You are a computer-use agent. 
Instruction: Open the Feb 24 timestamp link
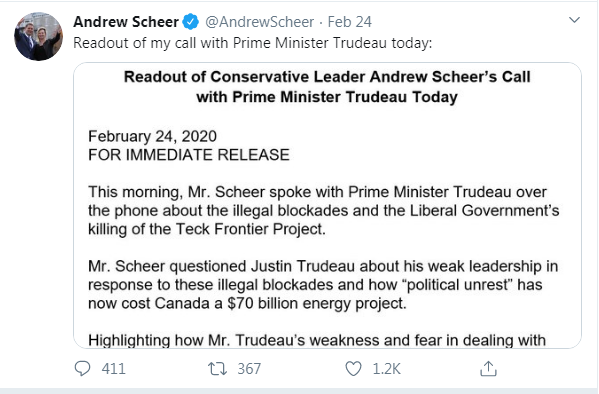[350, 22]
